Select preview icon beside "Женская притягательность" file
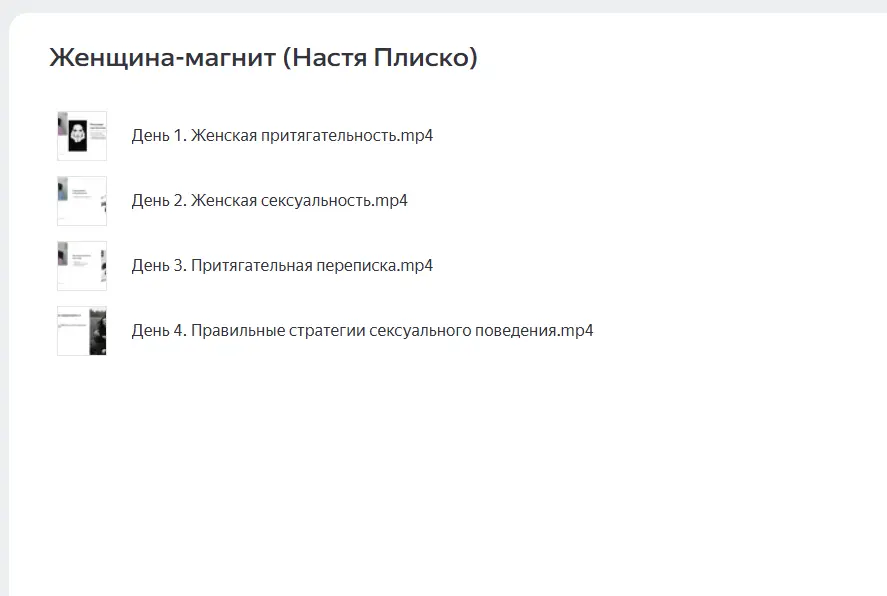Image resolution: width=887 pixels, height=596 pixels. [x=82, y=136]
